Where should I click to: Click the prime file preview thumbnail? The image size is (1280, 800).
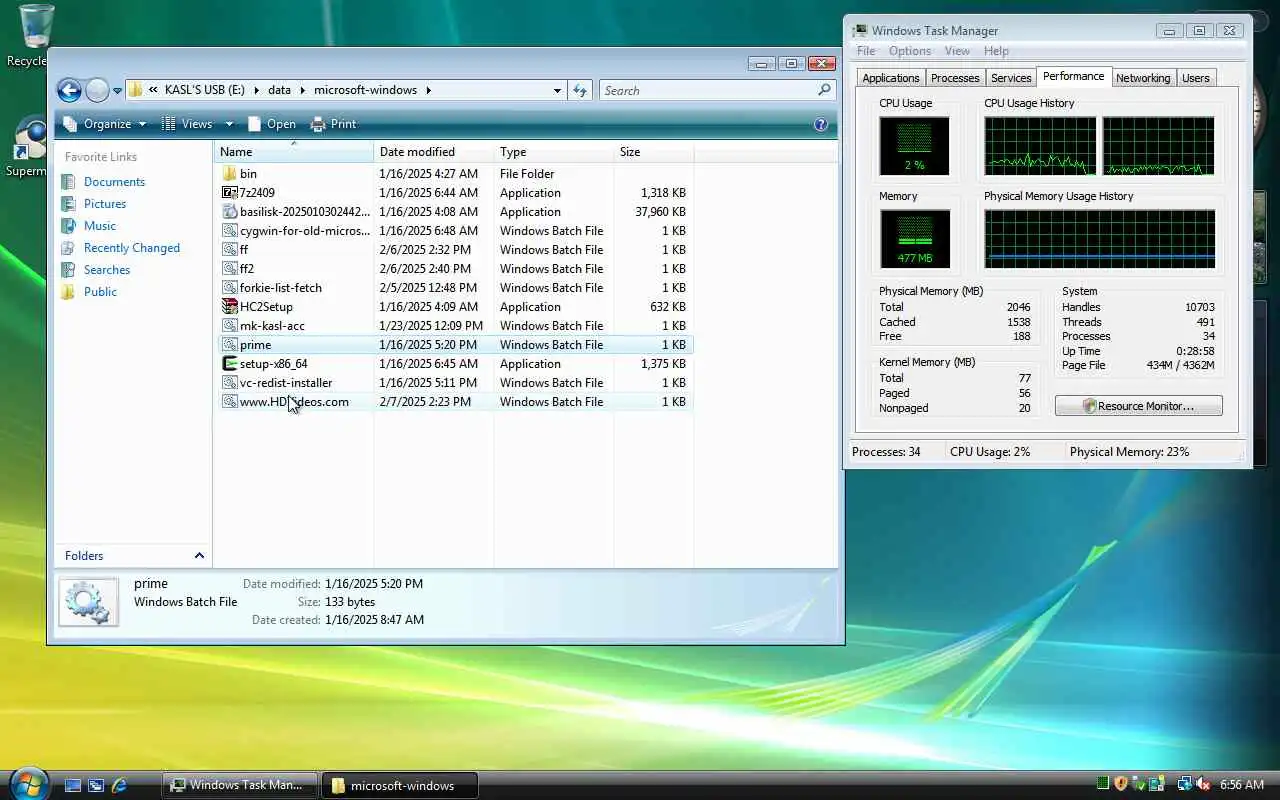point(88,602)
